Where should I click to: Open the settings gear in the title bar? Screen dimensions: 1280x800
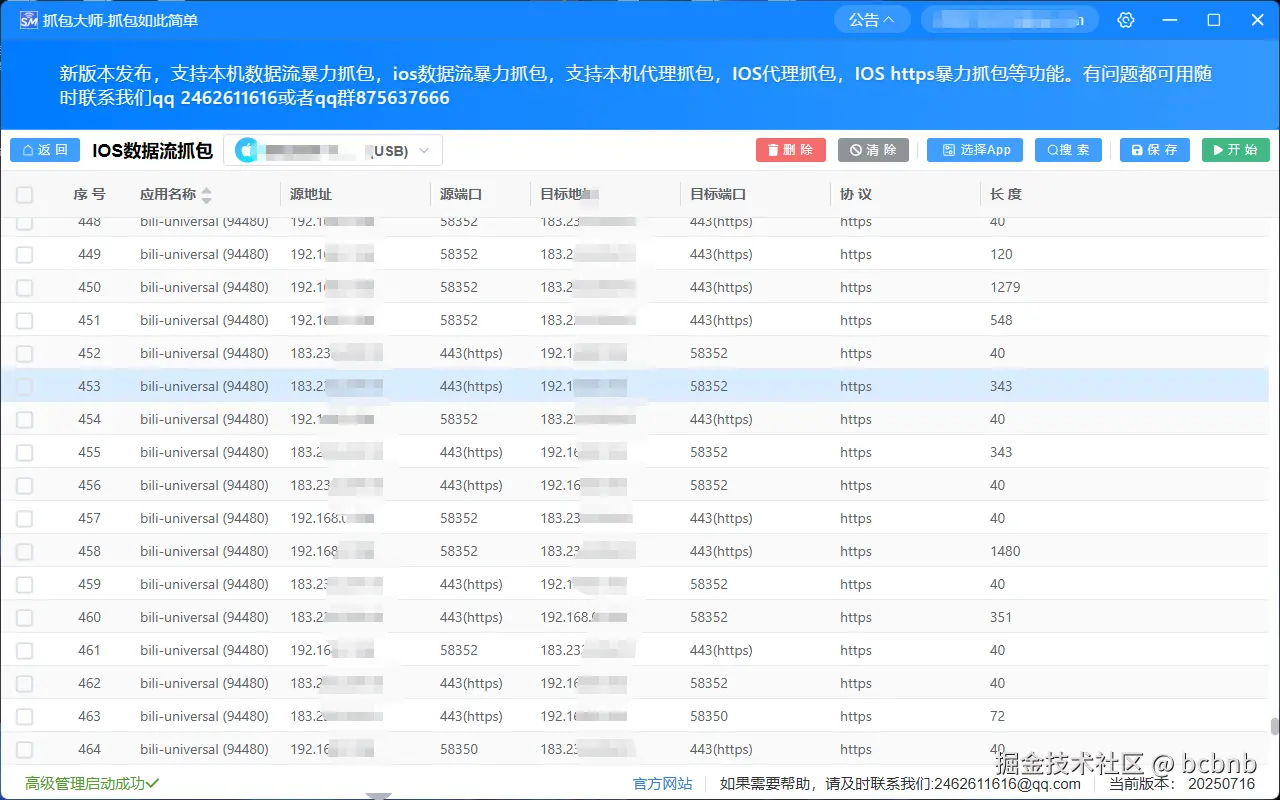click(1125, 19)
